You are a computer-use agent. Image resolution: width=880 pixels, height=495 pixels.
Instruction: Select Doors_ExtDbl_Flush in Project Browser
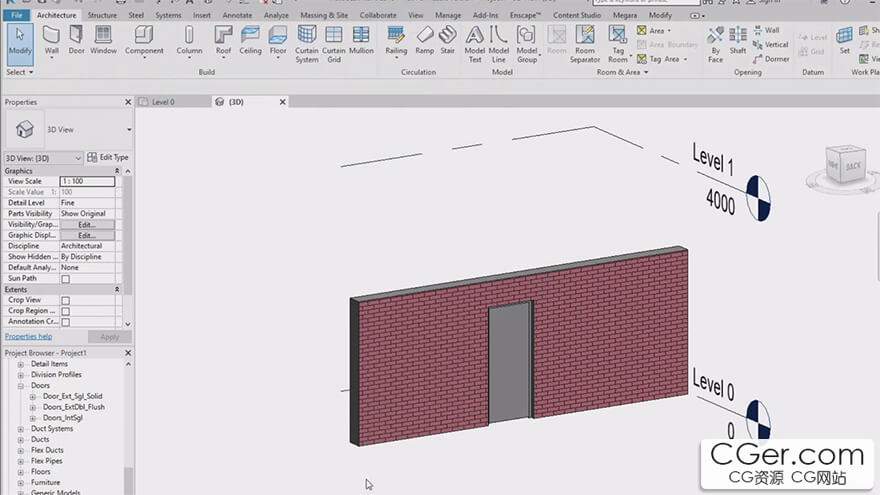click(74, 407)
